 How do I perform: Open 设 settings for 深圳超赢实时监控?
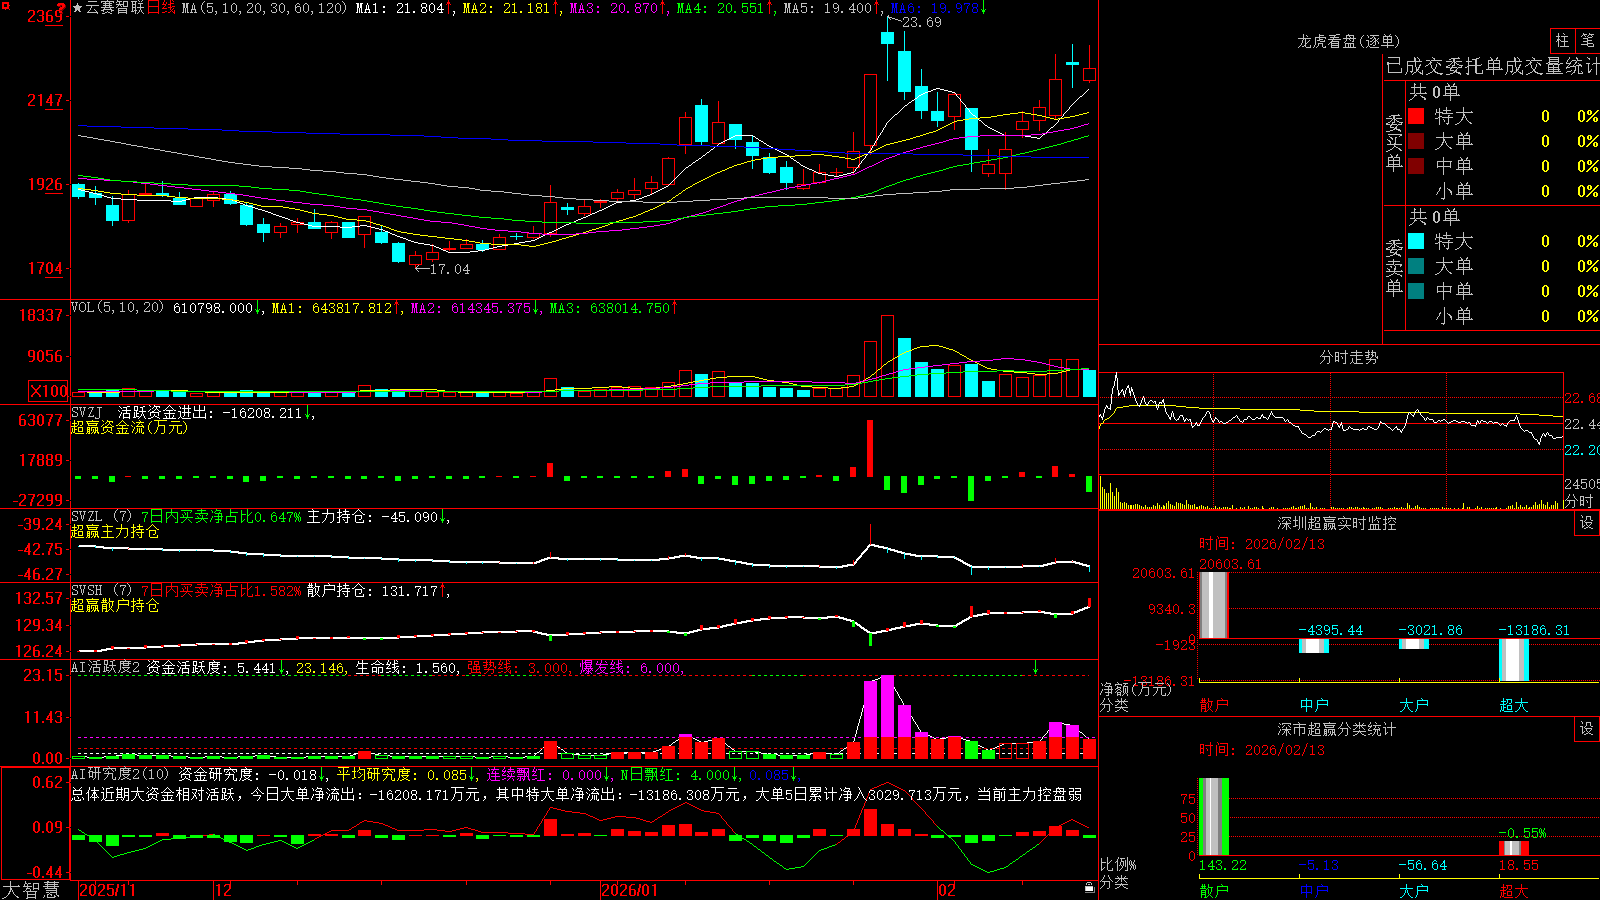(x=1587, y=523)
